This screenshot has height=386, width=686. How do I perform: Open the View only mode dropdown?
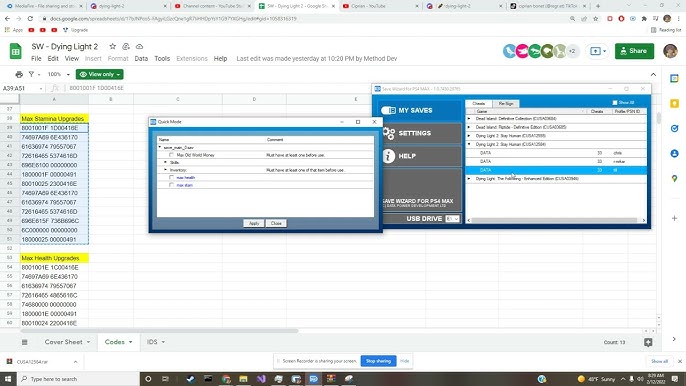(x=100, y=74)
